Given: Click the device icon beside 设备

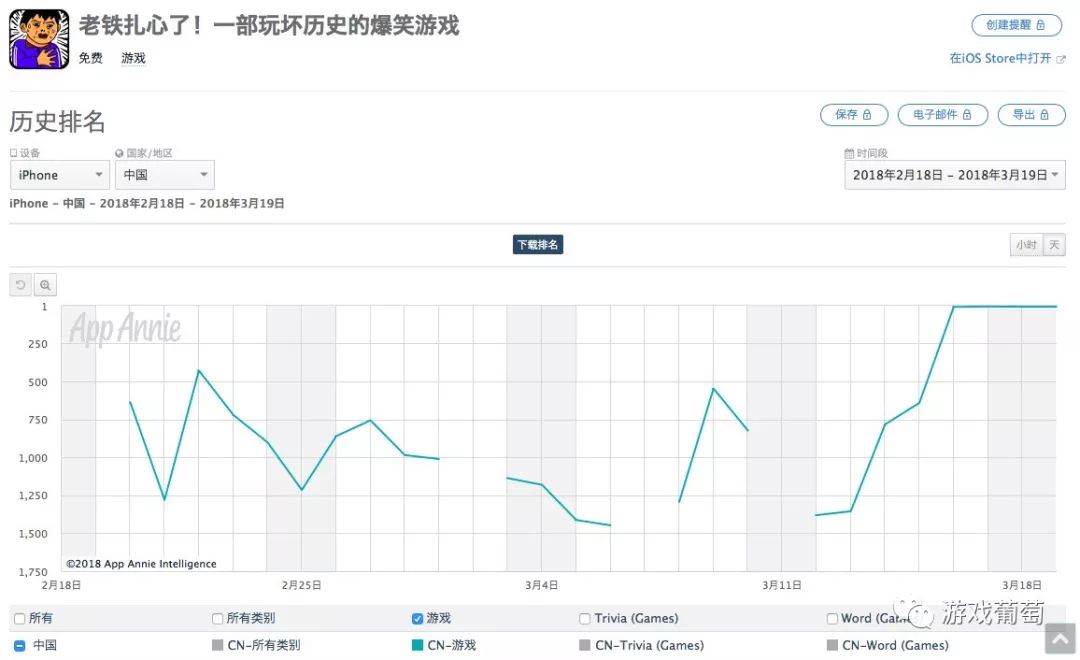Looking at the screenshot, I should coord(14,154).
